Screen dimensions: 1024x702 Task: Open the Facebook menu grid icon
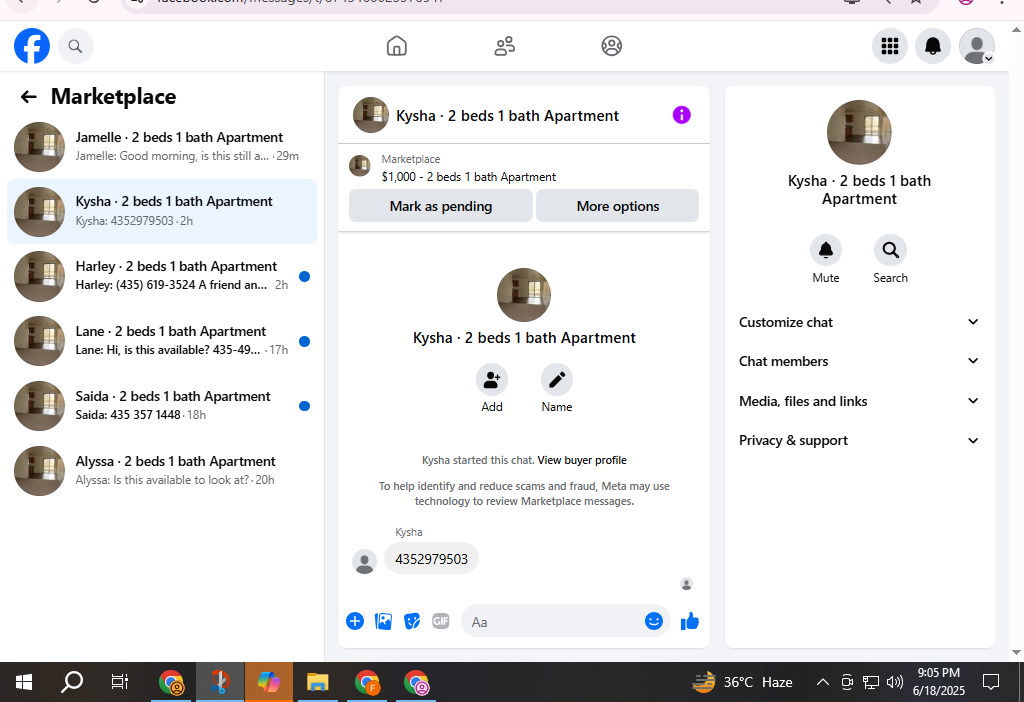click(x=889, y=46)
